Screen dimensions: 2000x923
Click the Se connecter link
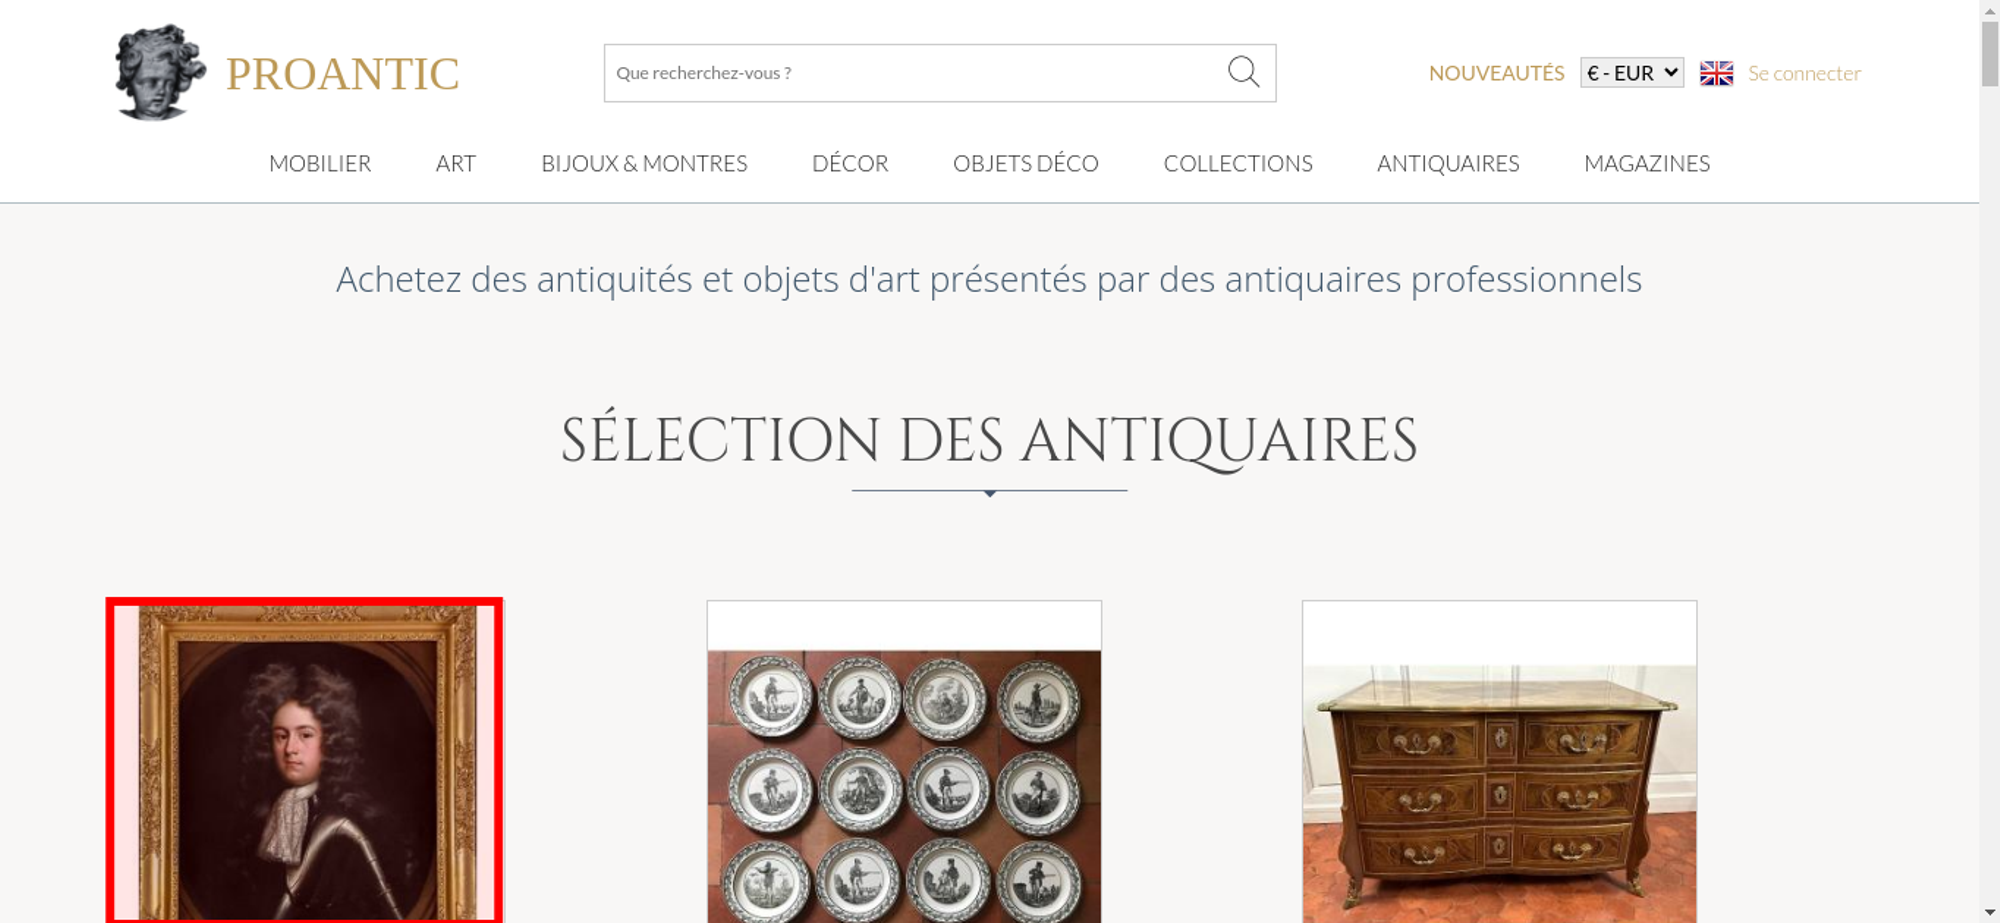(x=1804, y=73)
